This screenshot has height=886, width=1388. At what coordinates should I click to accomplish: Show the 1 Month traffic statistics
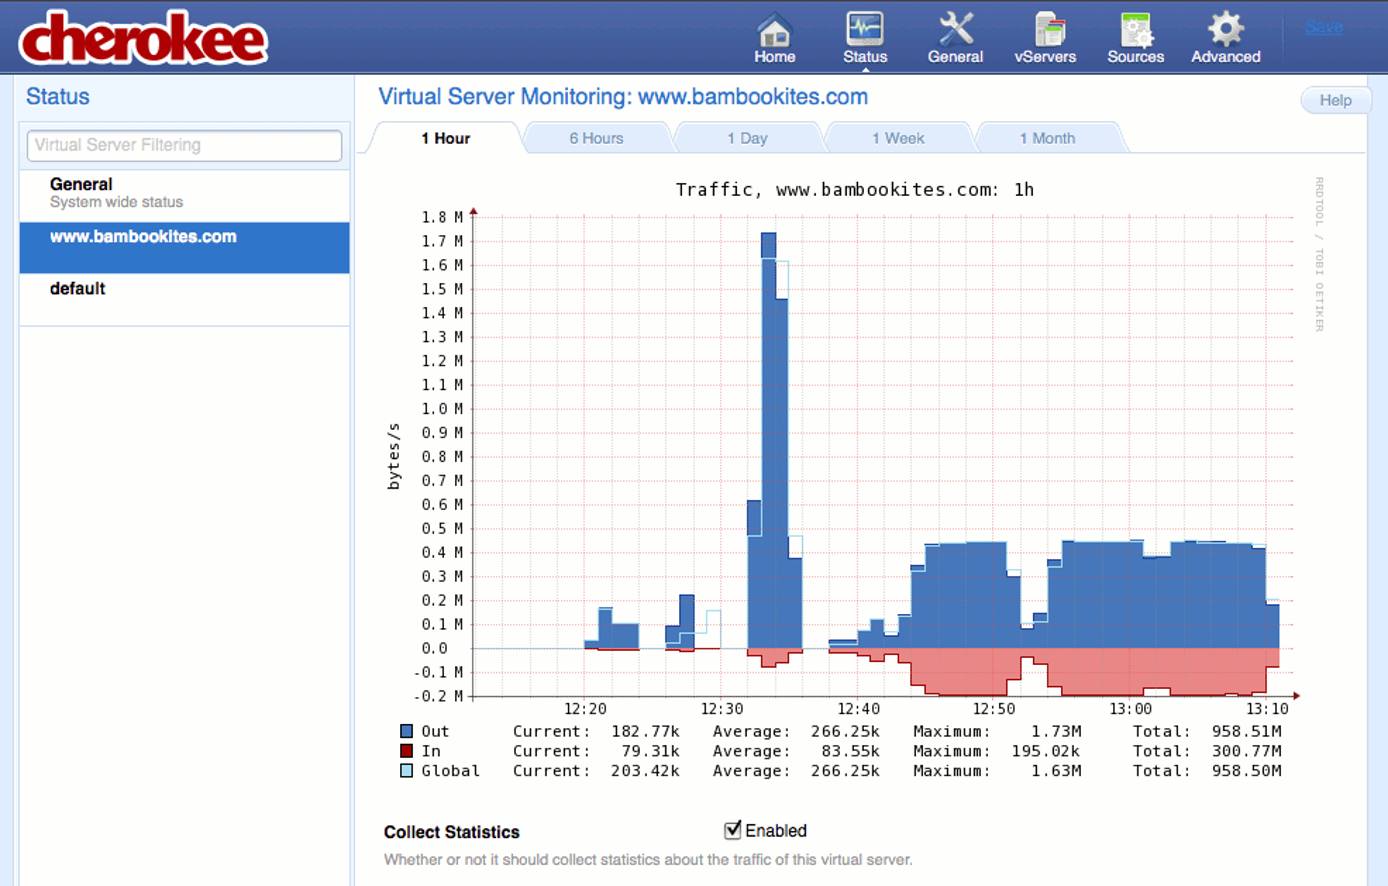[1049, 138]
